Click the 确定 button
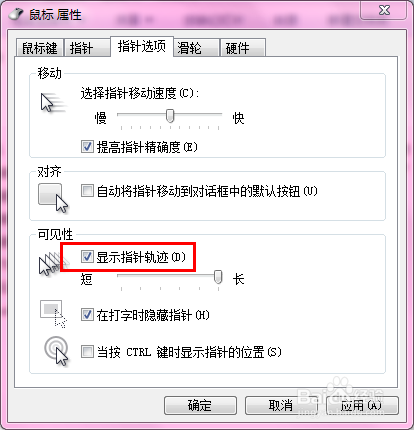Screen dimensions: 414x430 pos(200,405)
